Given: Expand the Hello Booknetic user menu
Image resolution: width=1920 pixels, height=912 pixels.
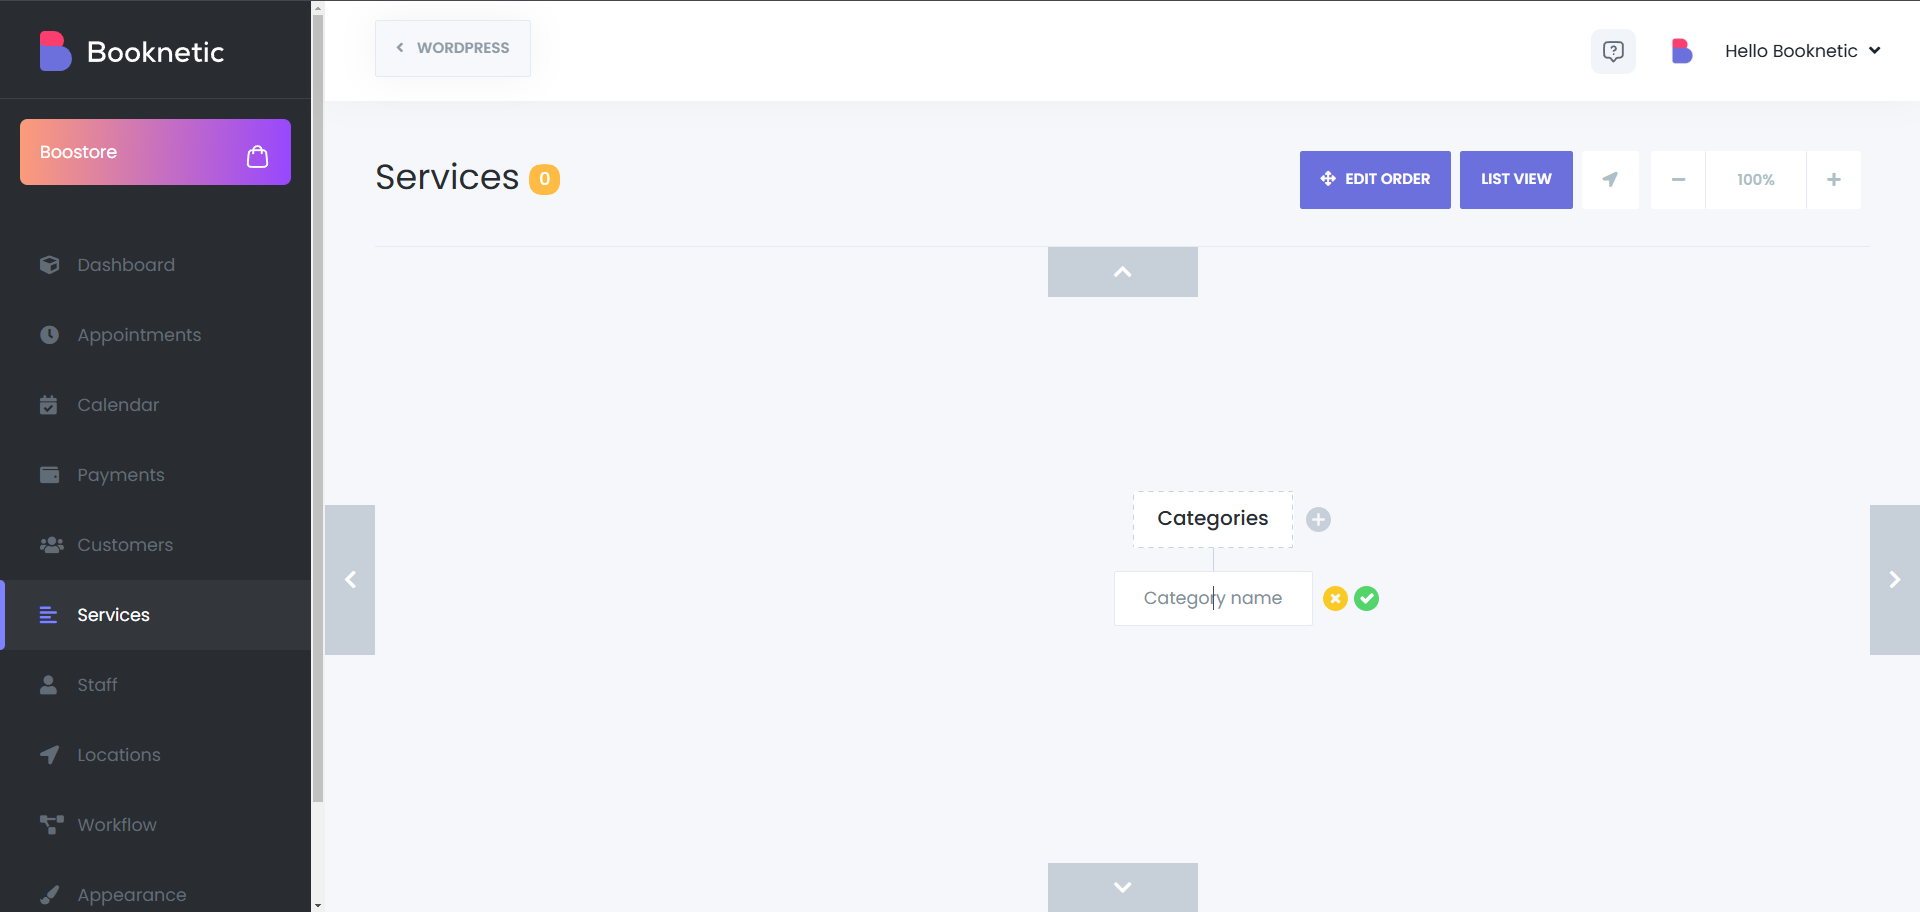Looking at the screenshot, I should click(x=1802, y=51).
